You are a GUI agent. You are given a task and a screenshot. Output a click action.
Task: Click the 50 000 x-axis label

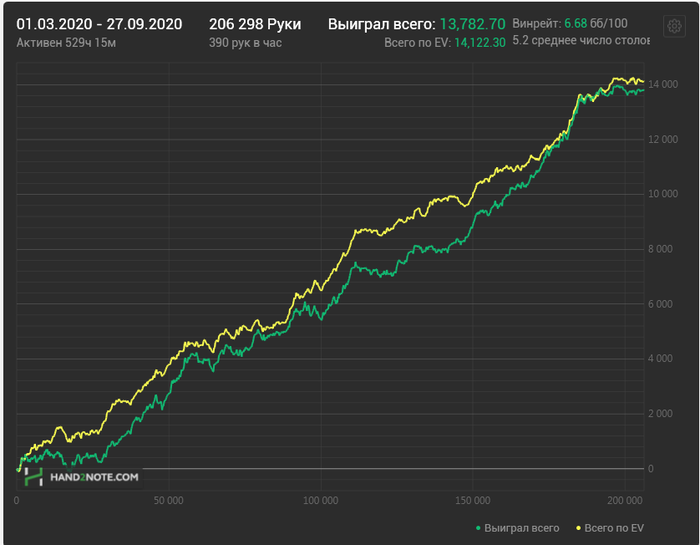168,501
